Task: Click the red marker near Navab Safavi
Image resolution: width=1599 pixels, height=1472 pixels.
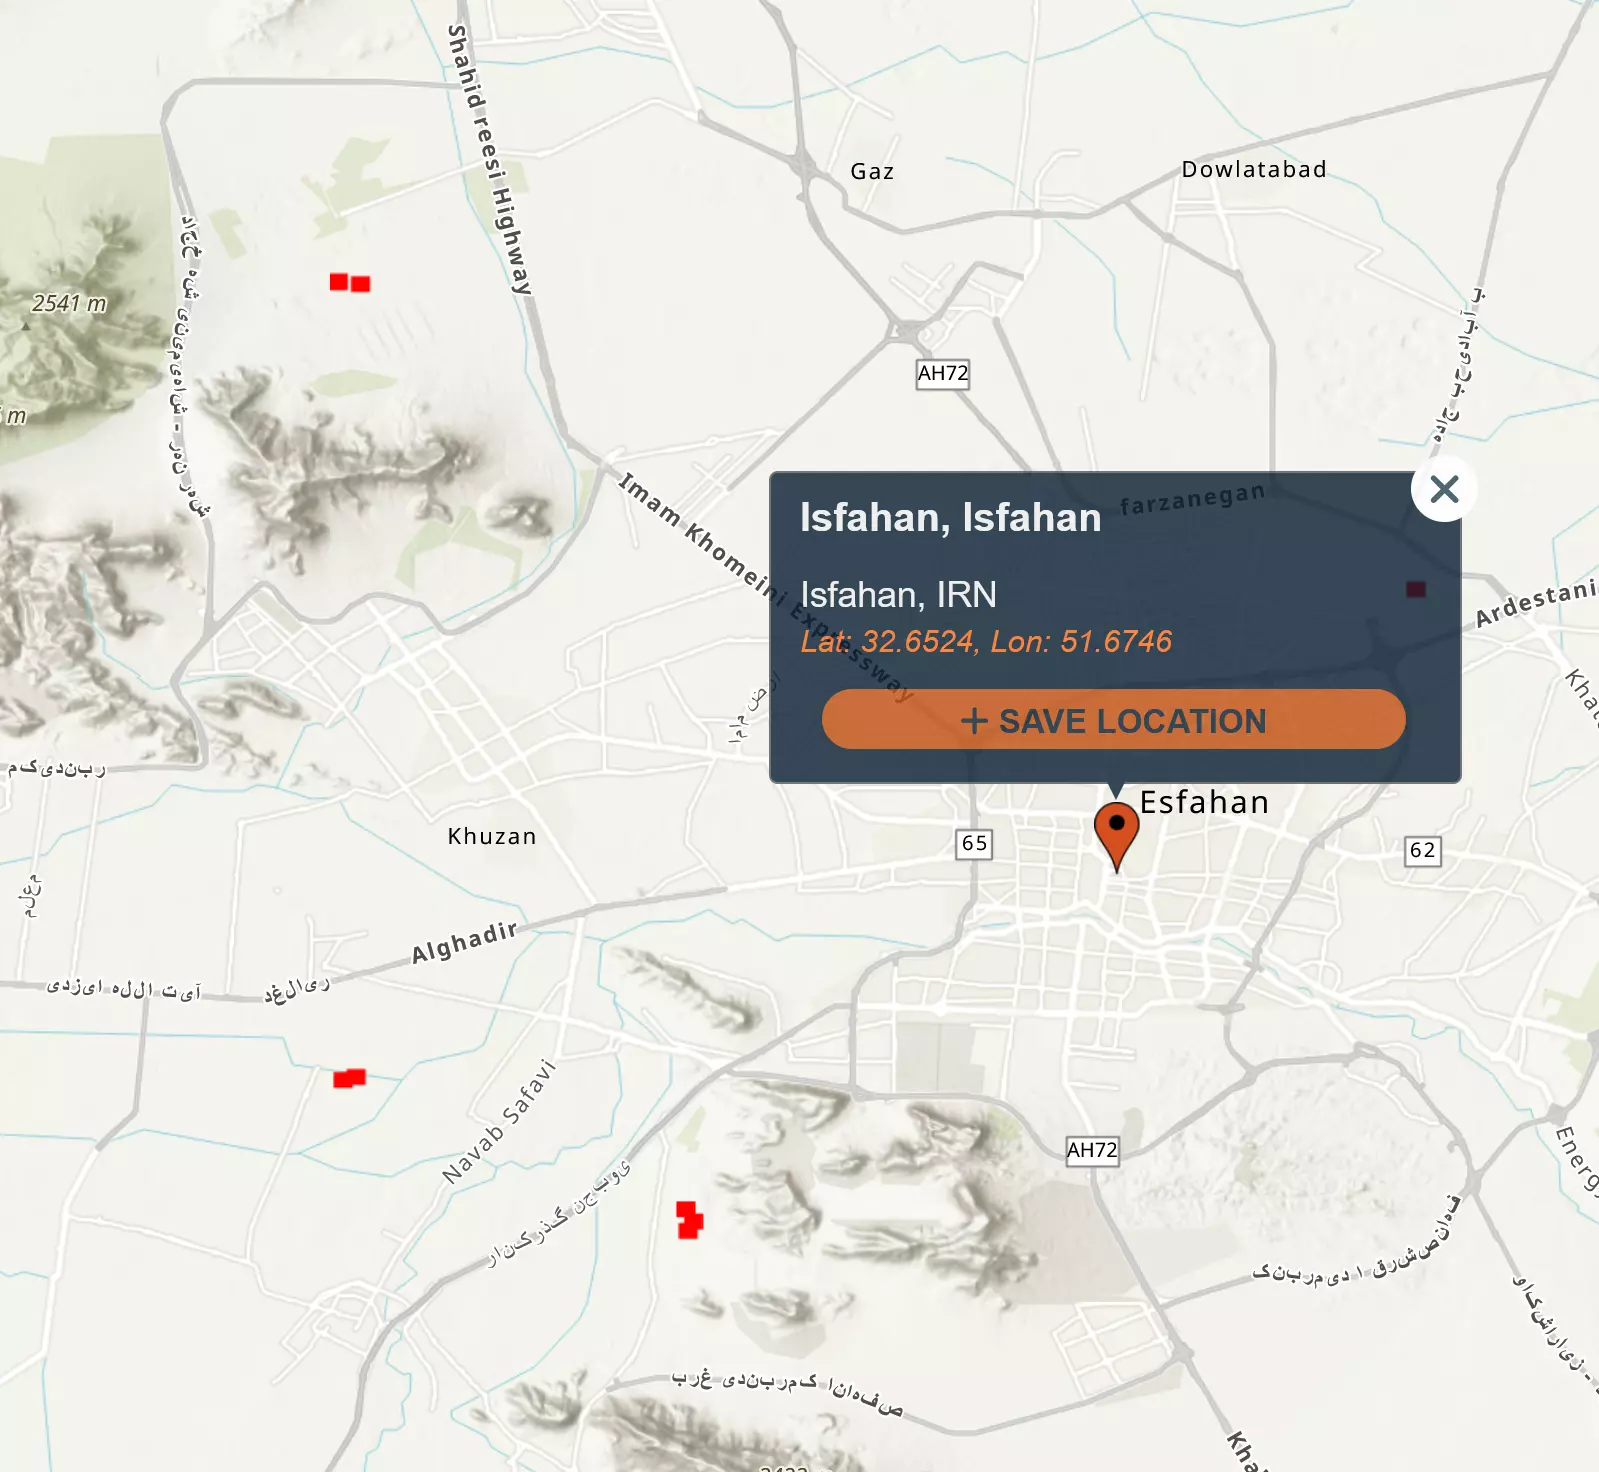Action: 689,1220
